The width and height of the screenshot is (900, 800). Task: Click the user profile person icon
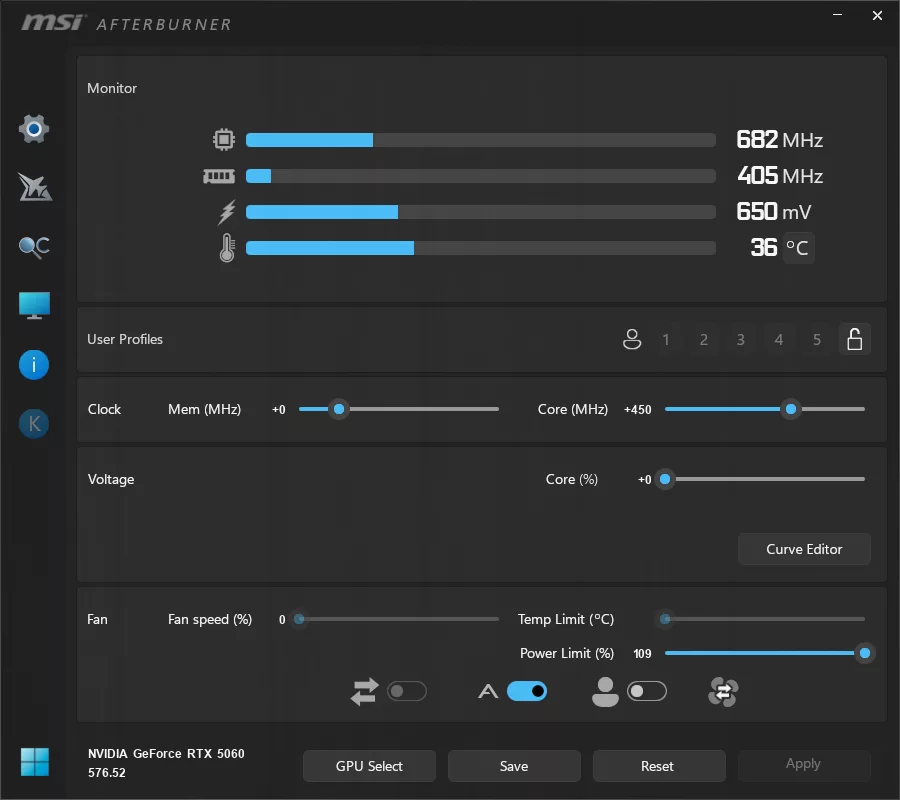click(632, 339)
